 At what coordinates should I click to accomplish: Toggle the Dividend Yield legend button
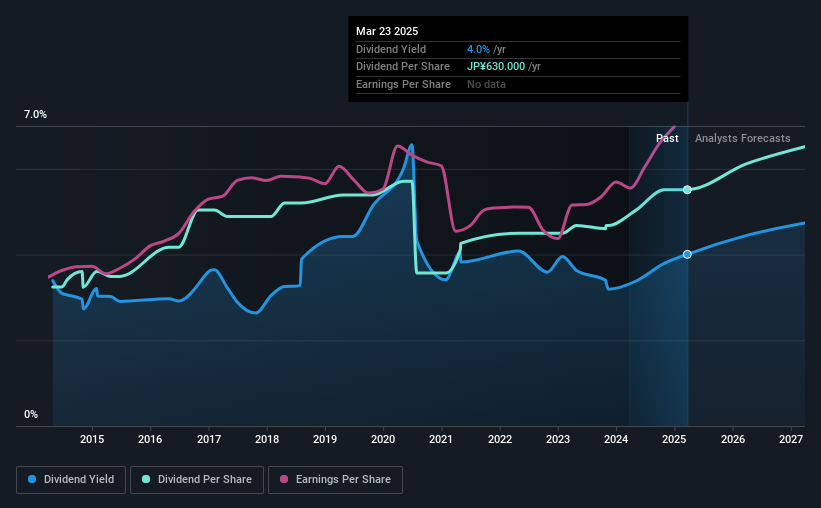point(71,480)
